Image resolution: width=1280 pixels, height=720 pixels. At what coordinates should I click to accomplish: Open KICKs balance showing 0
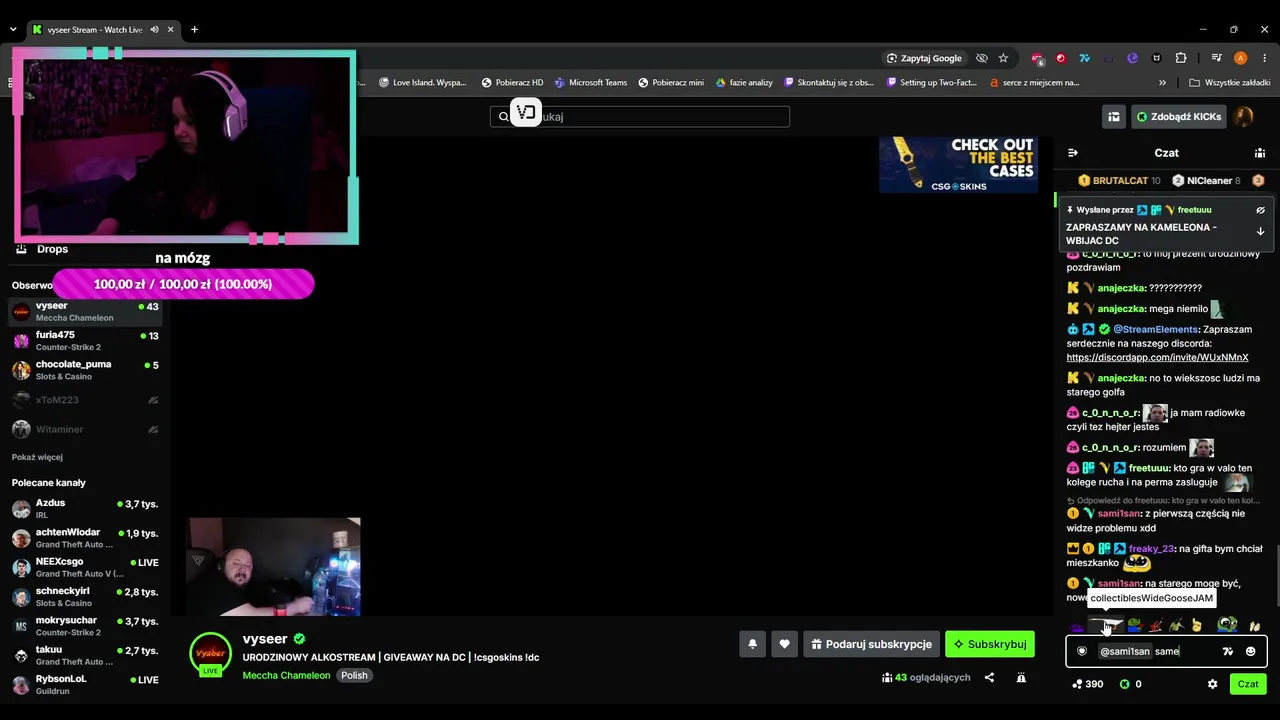pos(1130,684)
